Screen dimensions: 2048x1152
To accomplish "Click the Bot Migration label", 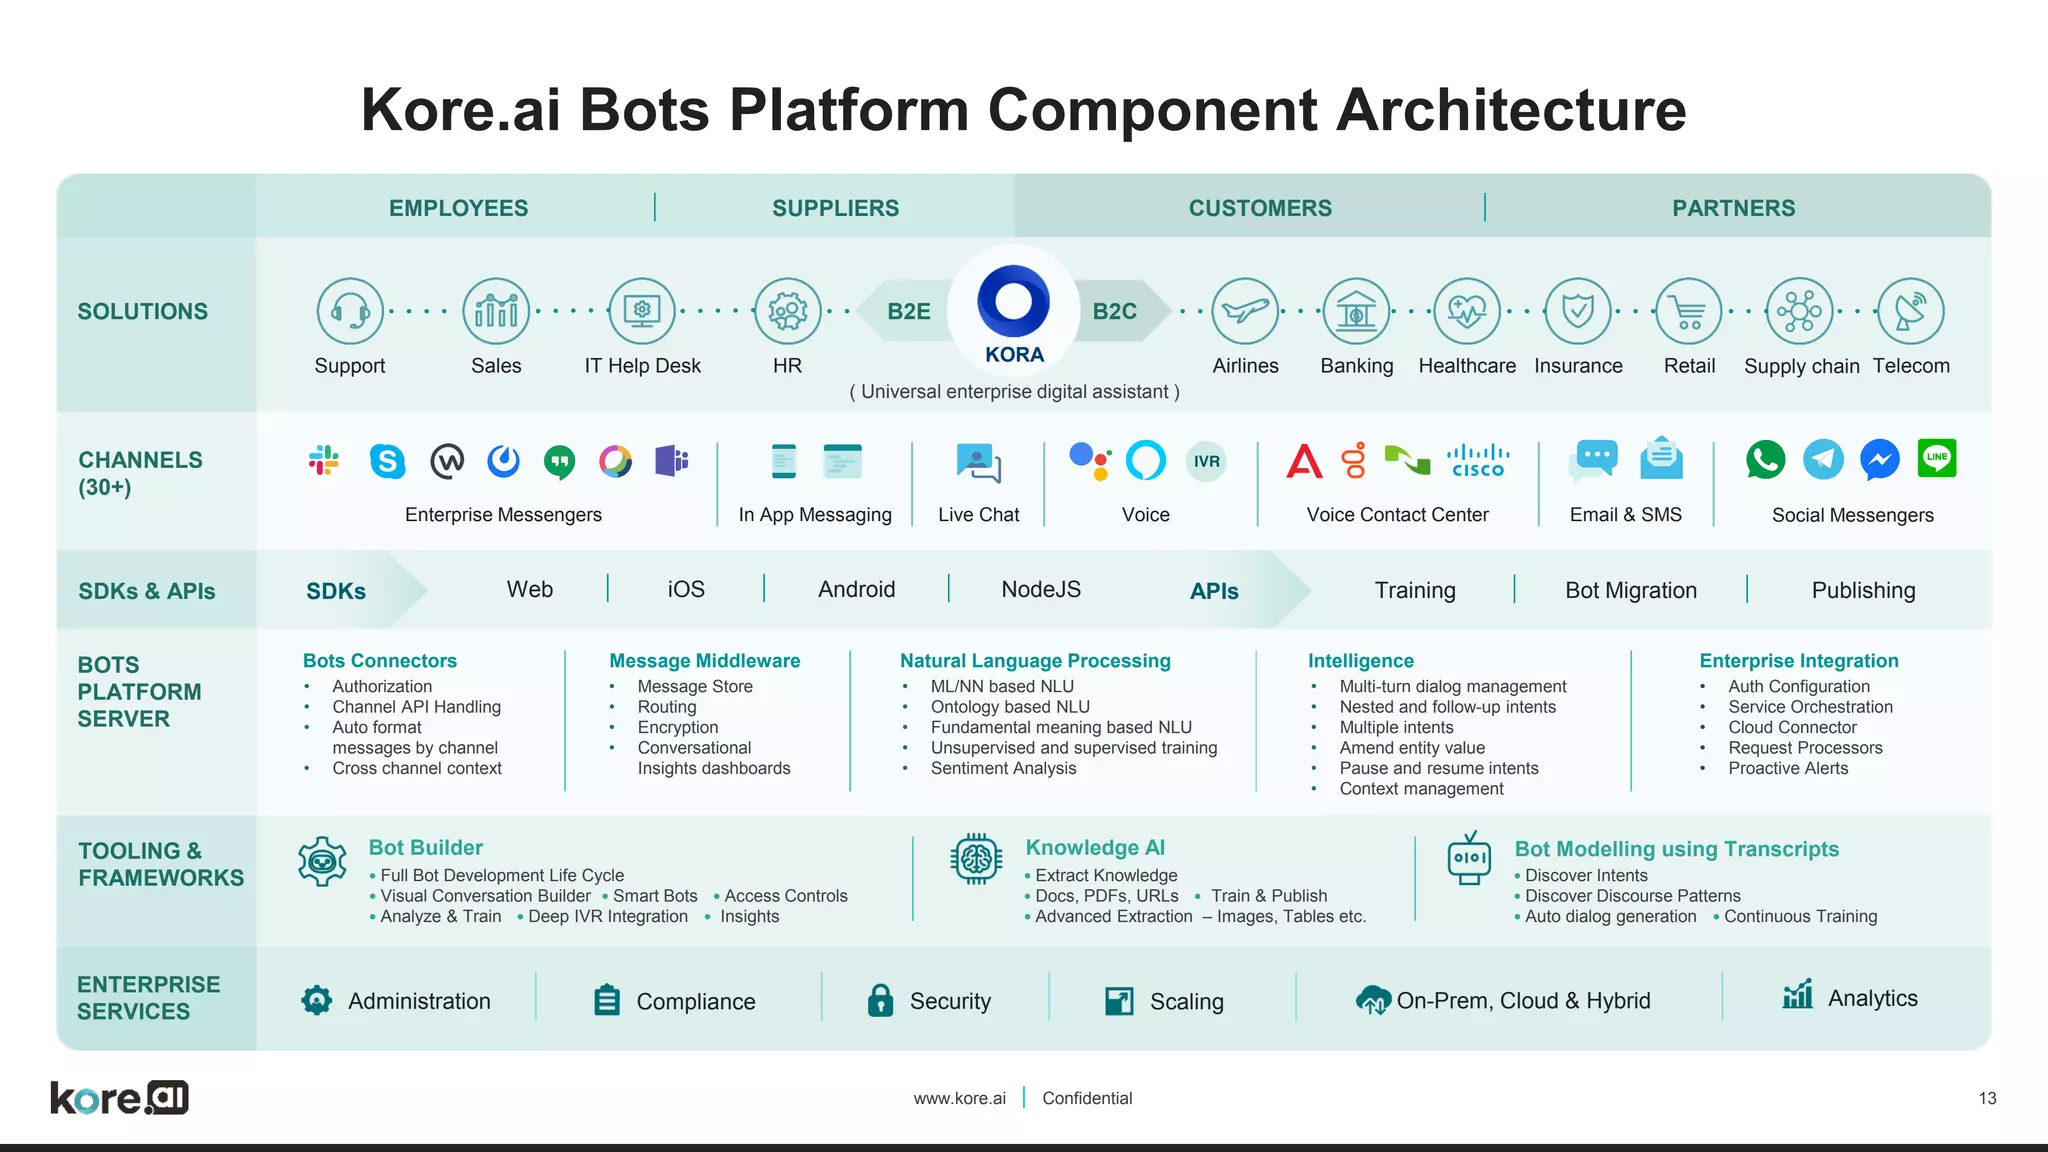I will coord(1631,590).
